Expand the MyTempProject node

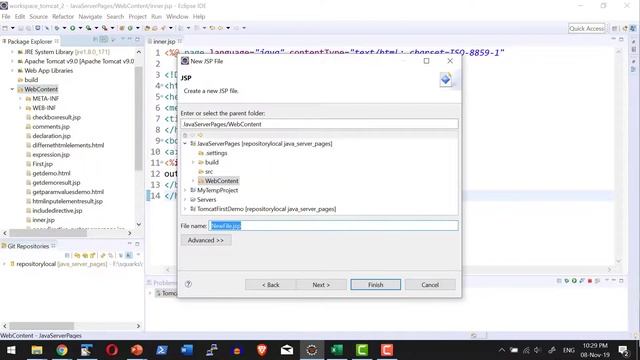(x=185, y=190)
